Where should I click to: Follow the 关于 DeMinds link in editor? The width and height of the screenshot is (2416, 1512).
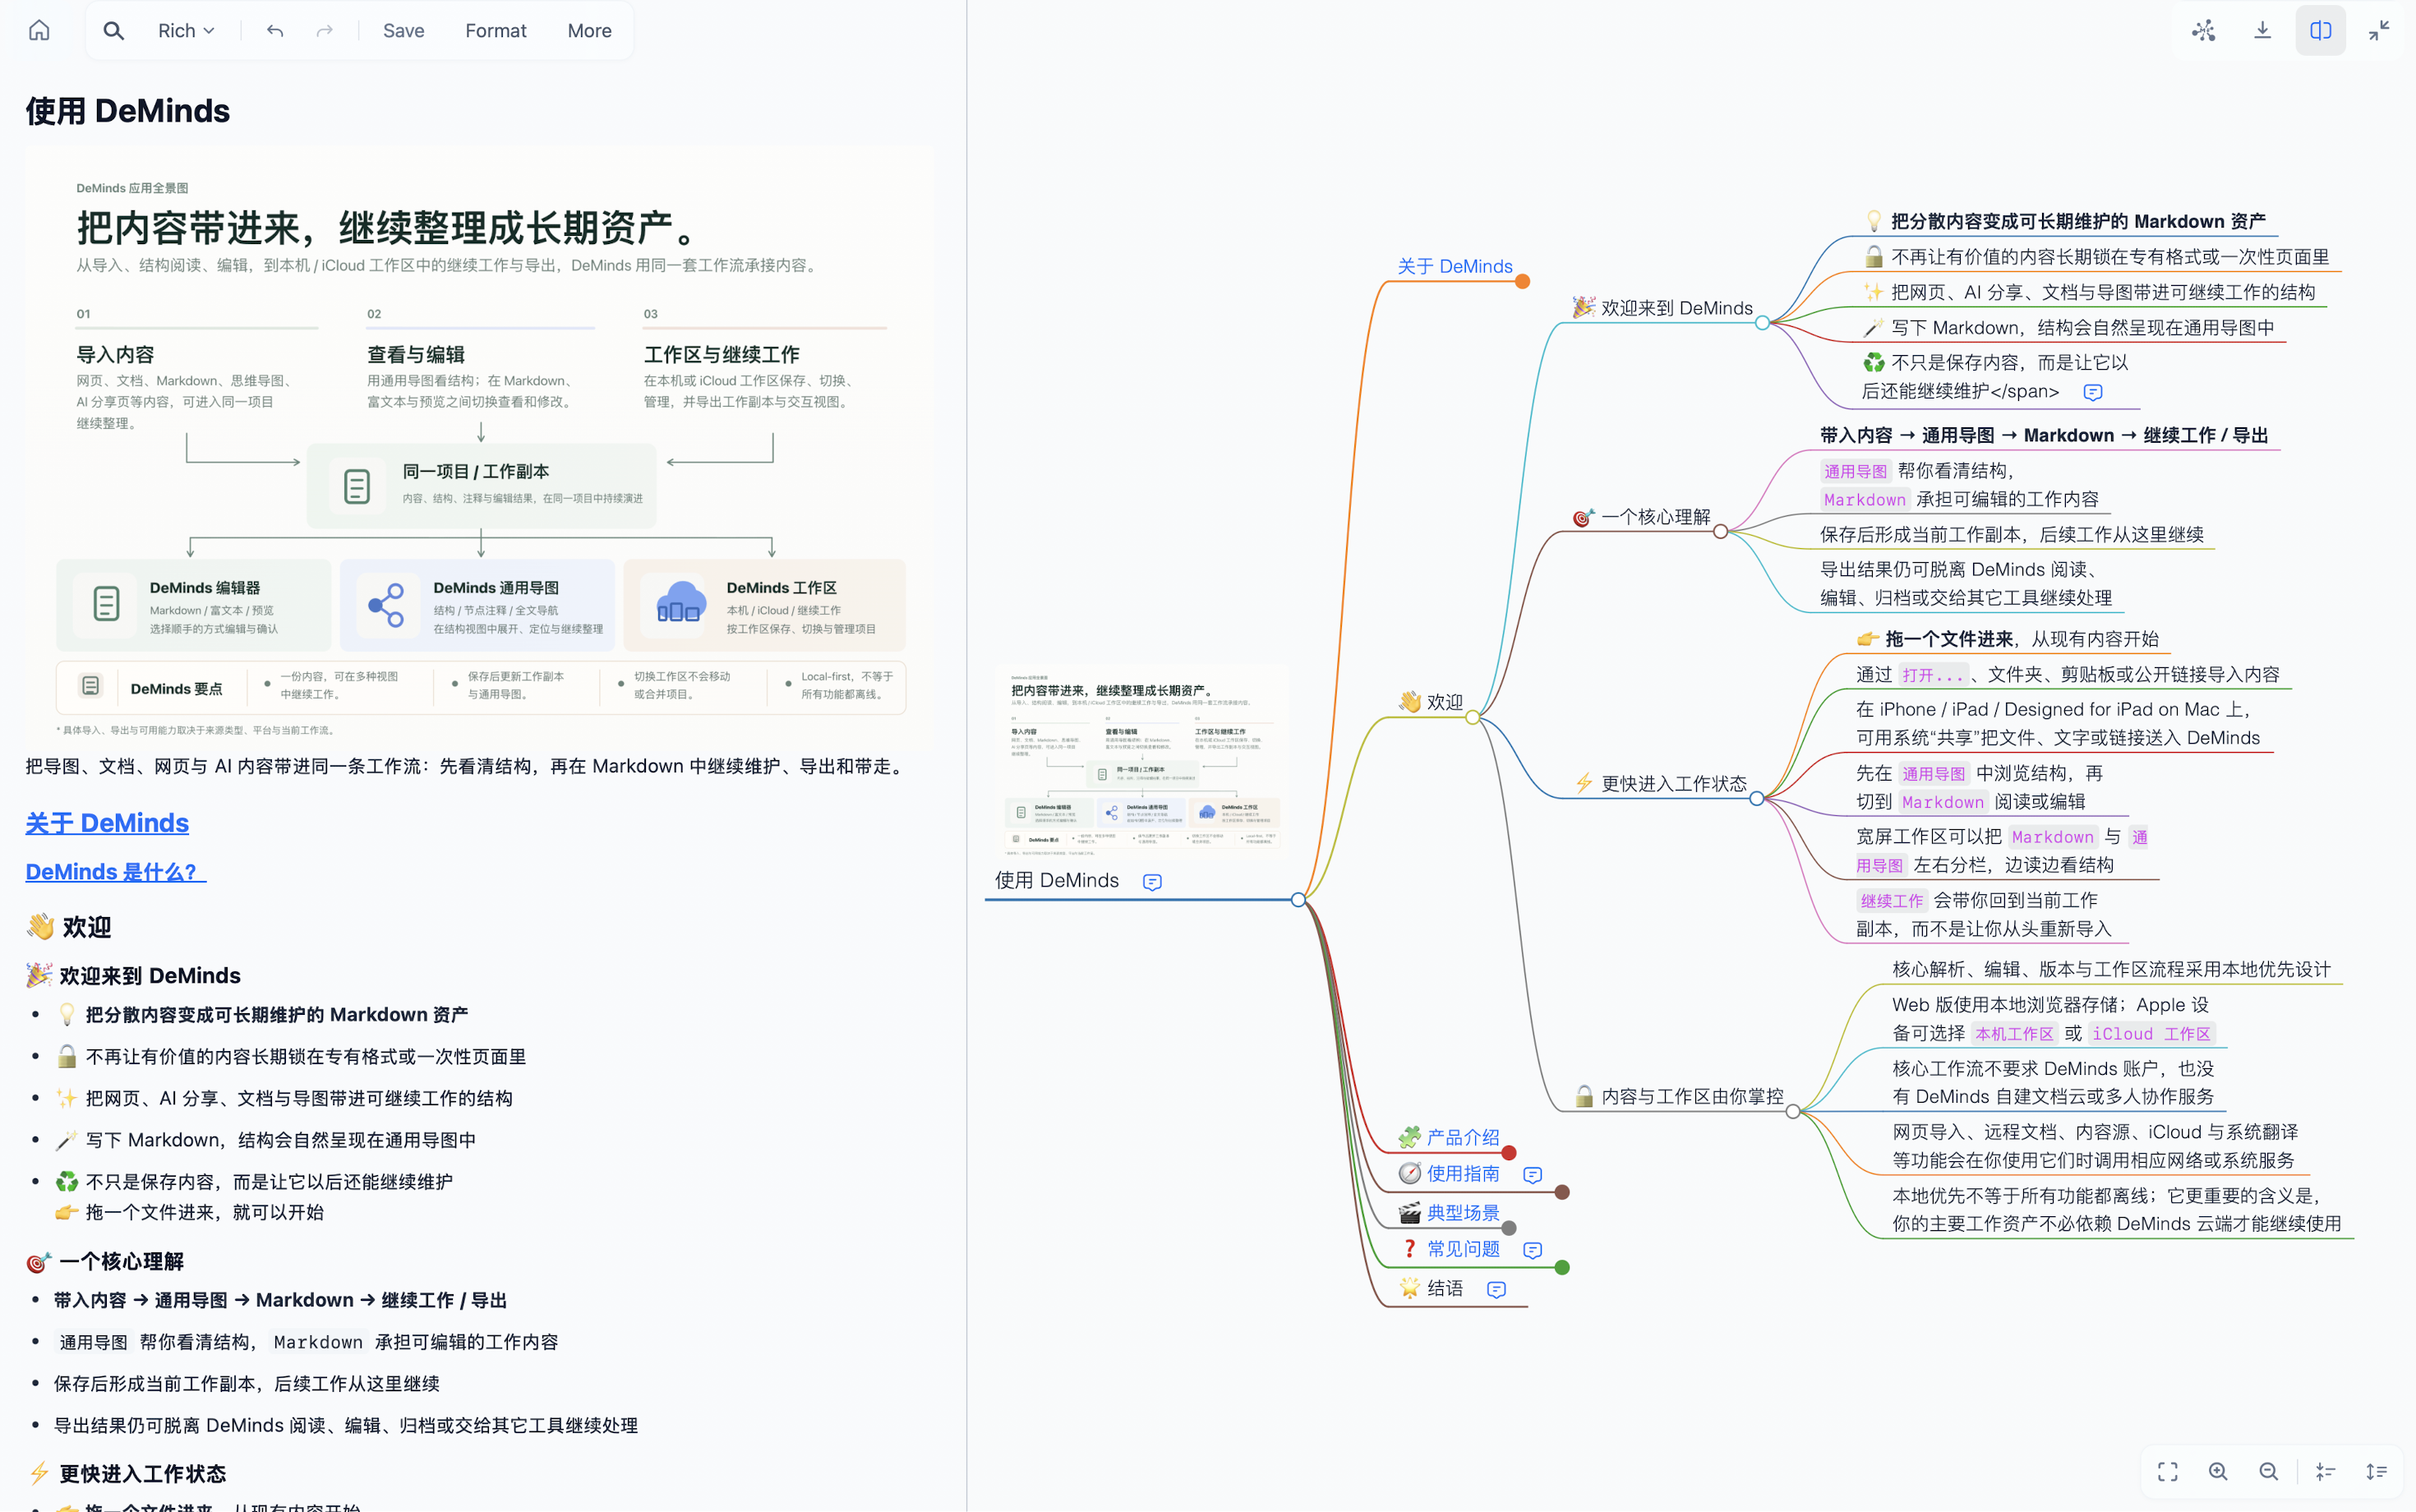pos(107,823)
